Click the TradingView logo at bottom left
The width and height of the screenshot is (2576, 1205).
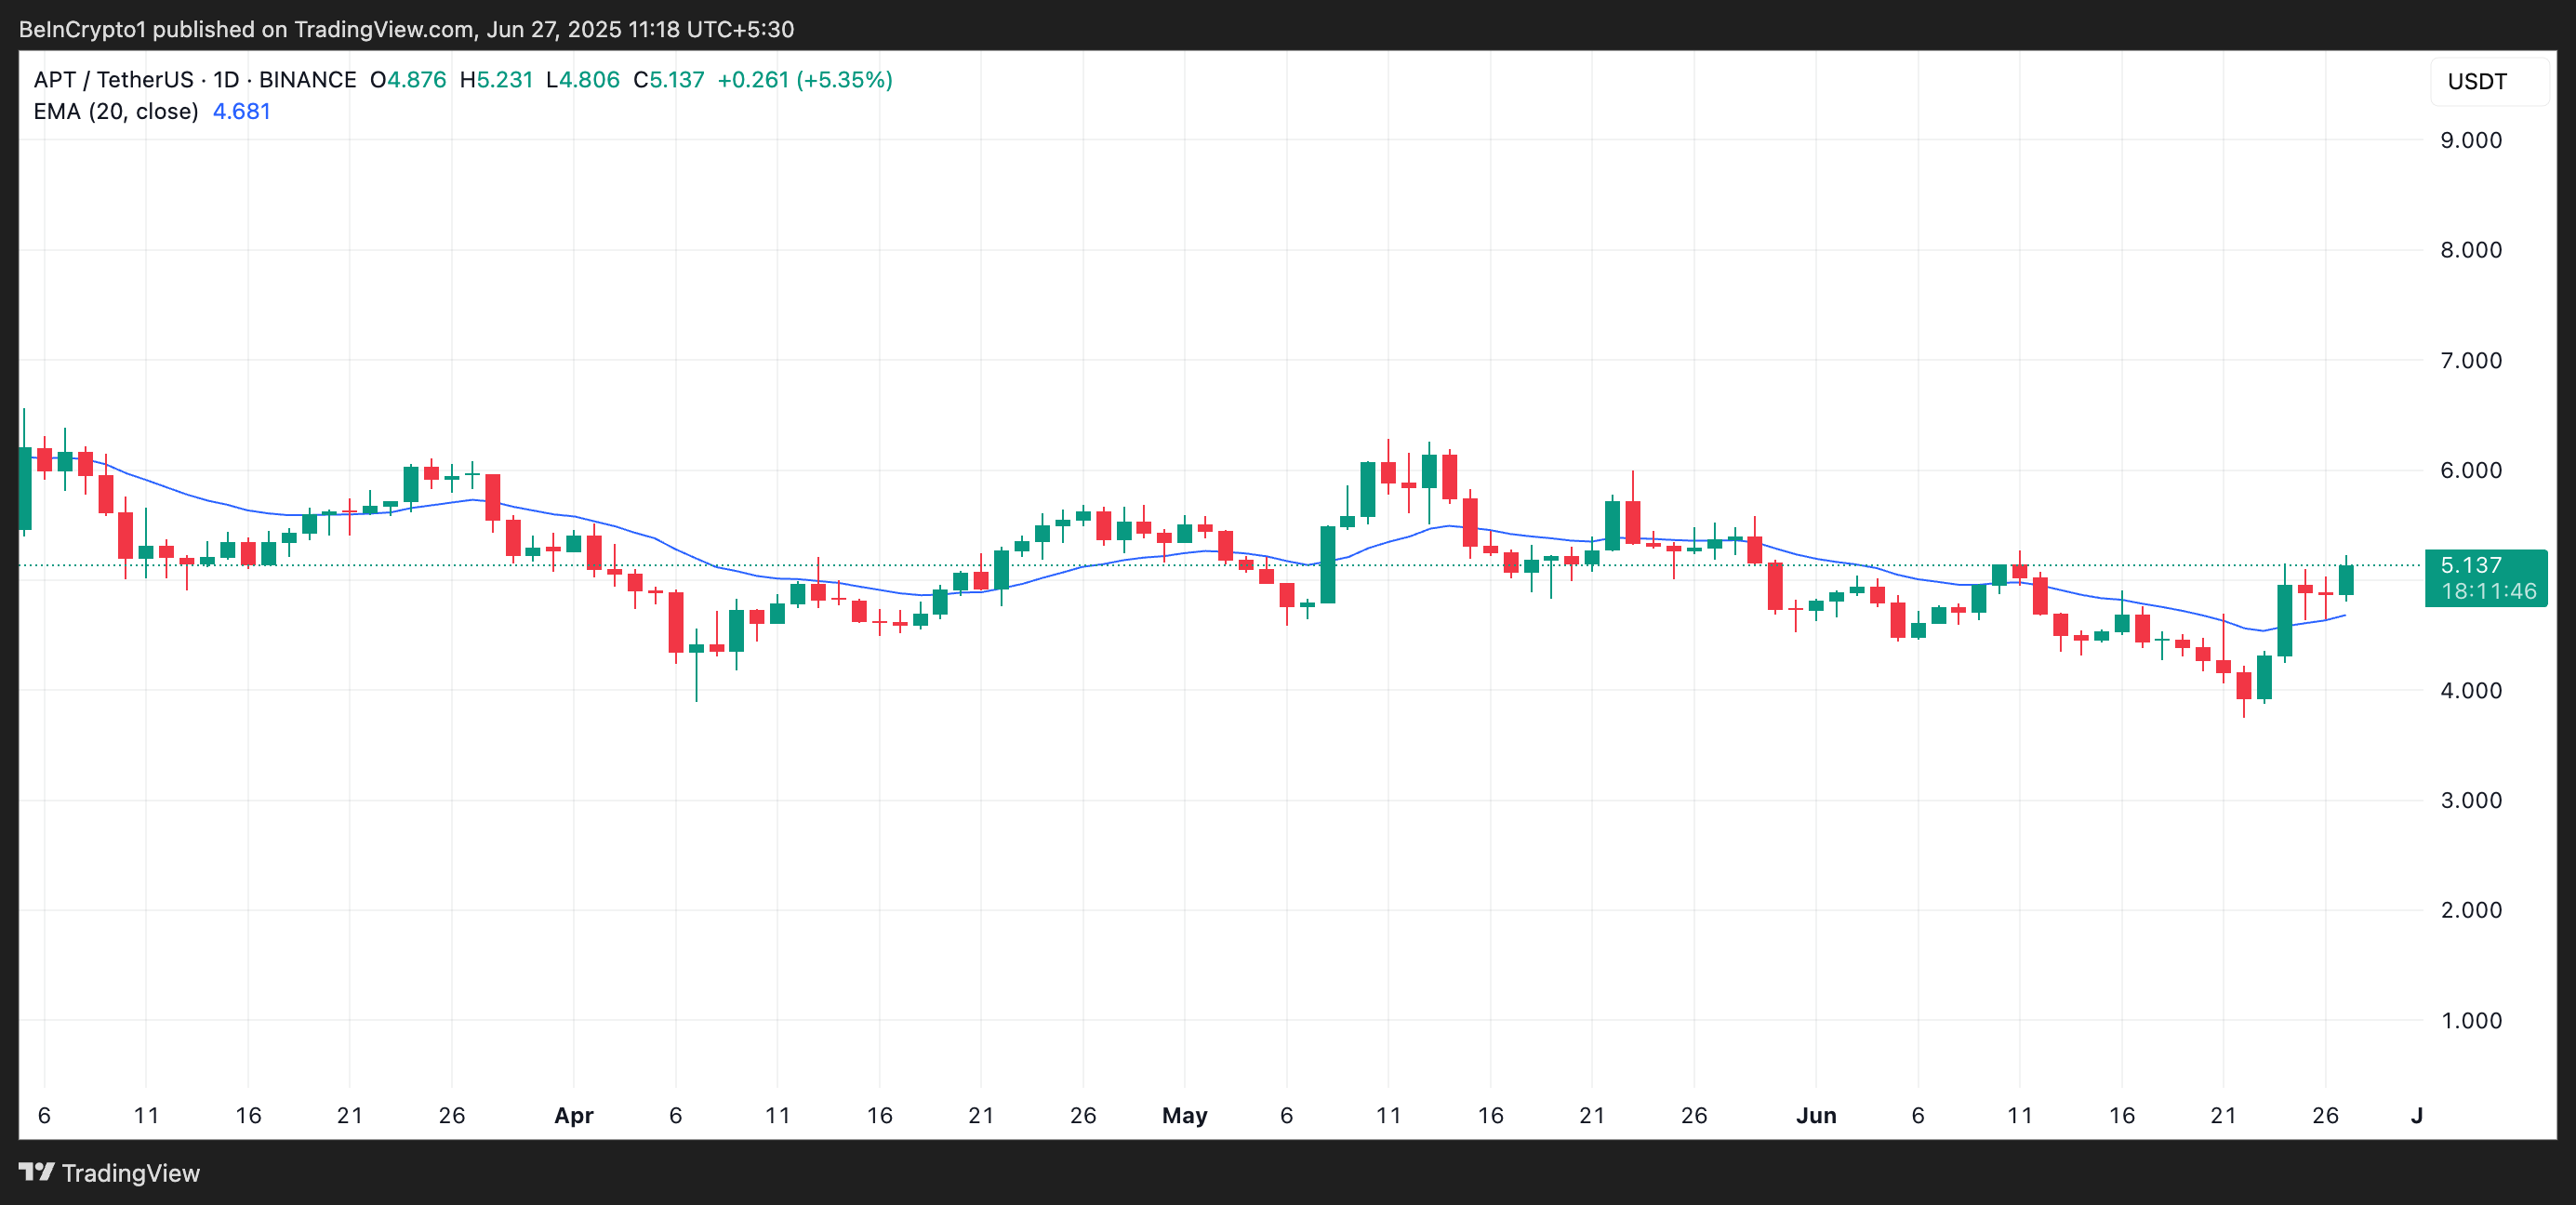click(x=107, y=1173)
